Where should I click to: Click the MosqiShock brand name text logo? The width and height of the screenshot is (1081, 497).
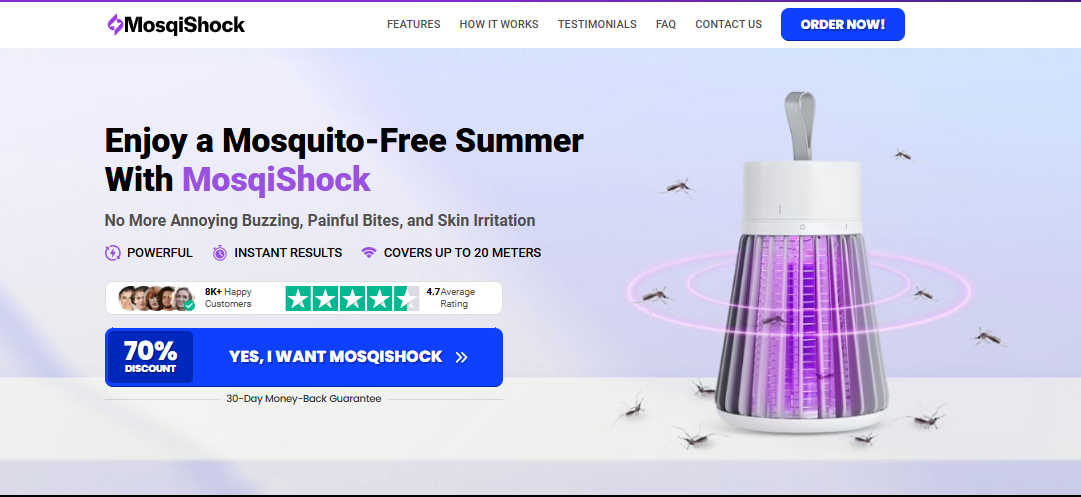click(185, 25)
